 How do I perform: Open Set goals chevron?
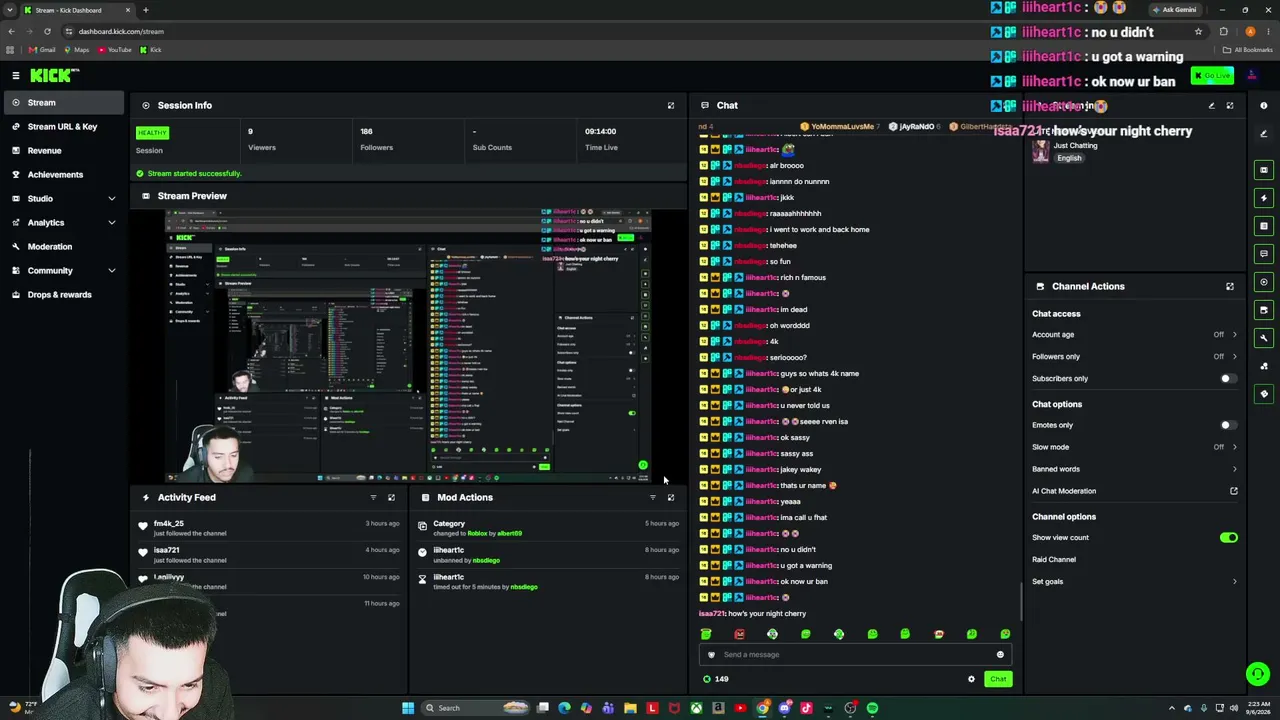click(1234, 582)
